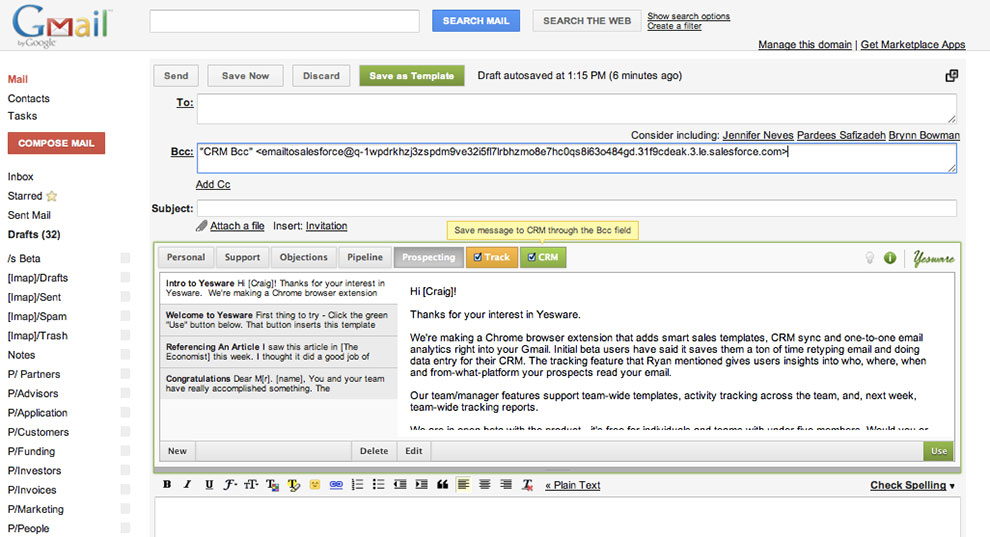Click the Yesware lightbulb tips icon

click(x=869, y=257)
